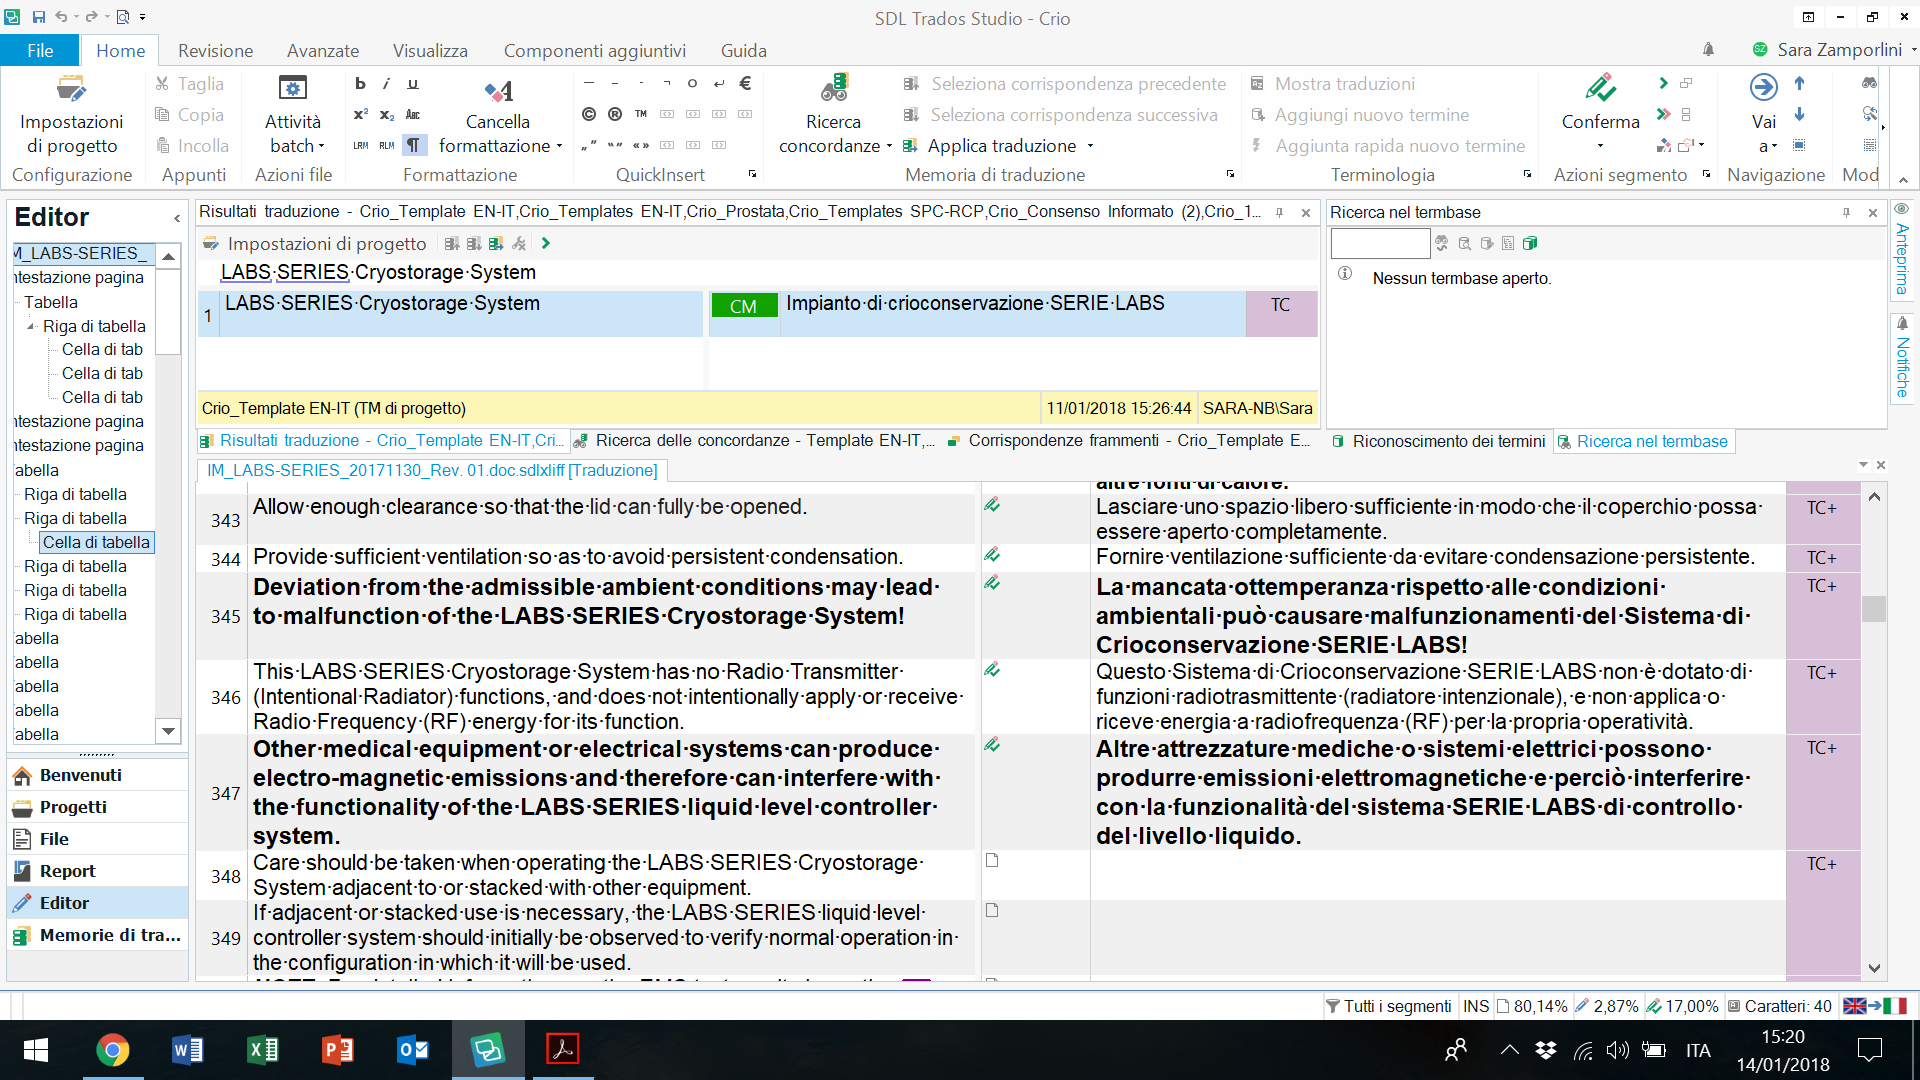Go to the Progetti view
Viewport: 1920px width, 1080px height.
tap(73, 807)
